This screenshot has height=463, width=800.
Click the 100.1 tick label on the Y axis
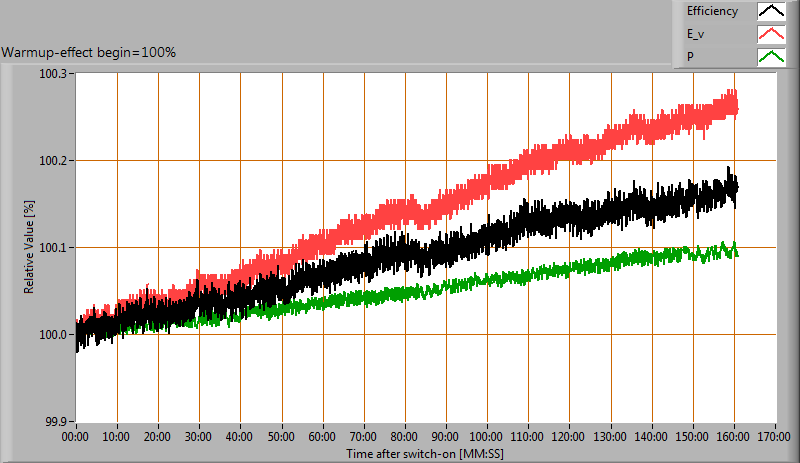click(53, 248)
